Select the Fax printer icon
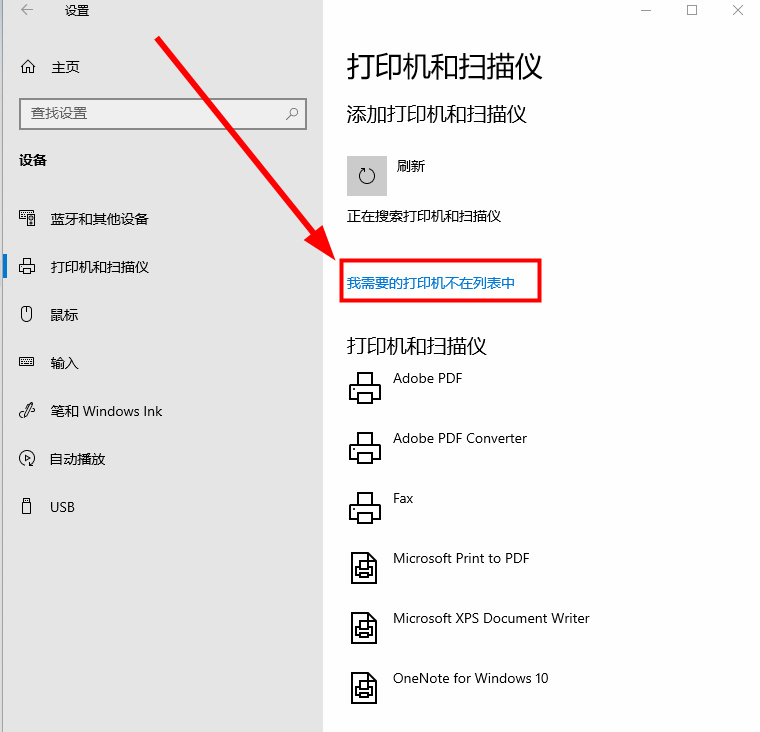This screenshot has height=732, width=760. (x=365, y=508)
